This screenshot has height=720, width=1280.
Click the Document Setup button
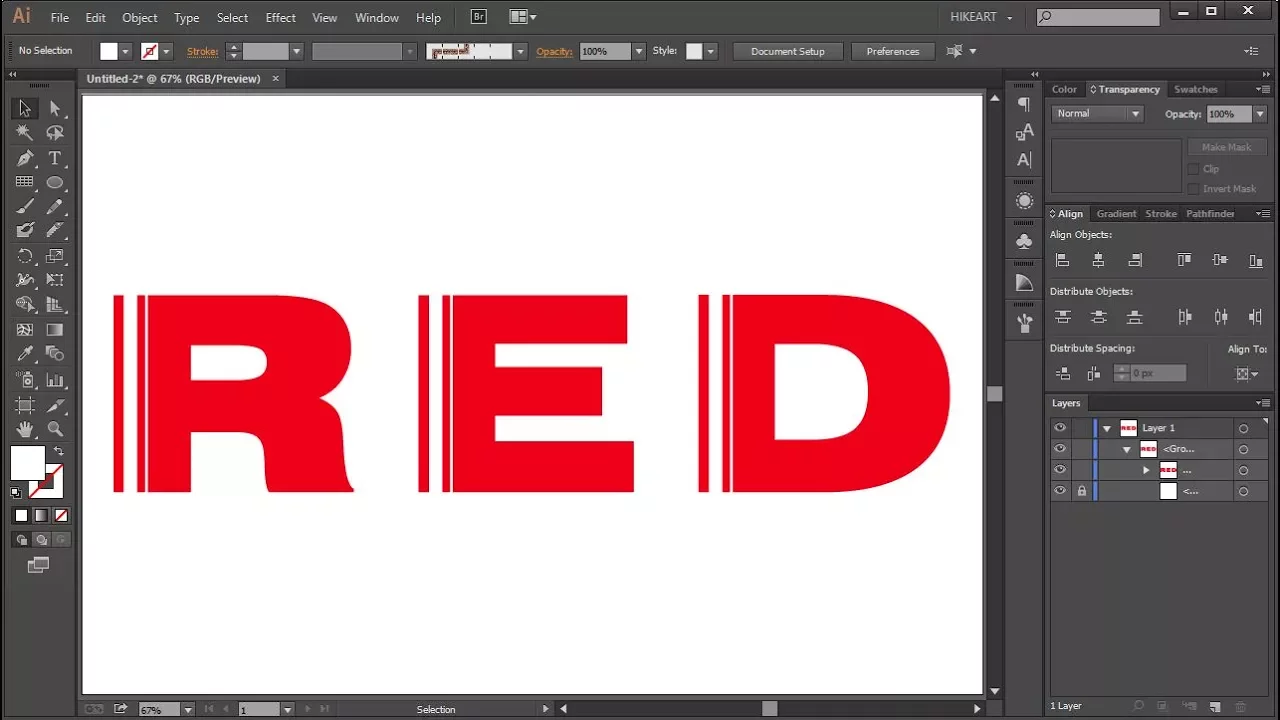(x=788, y=51)
